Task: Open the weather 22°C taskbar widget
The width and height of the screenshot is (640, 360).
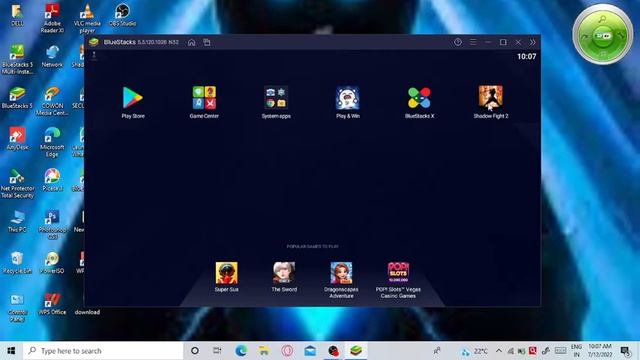Action: point(474,351)
